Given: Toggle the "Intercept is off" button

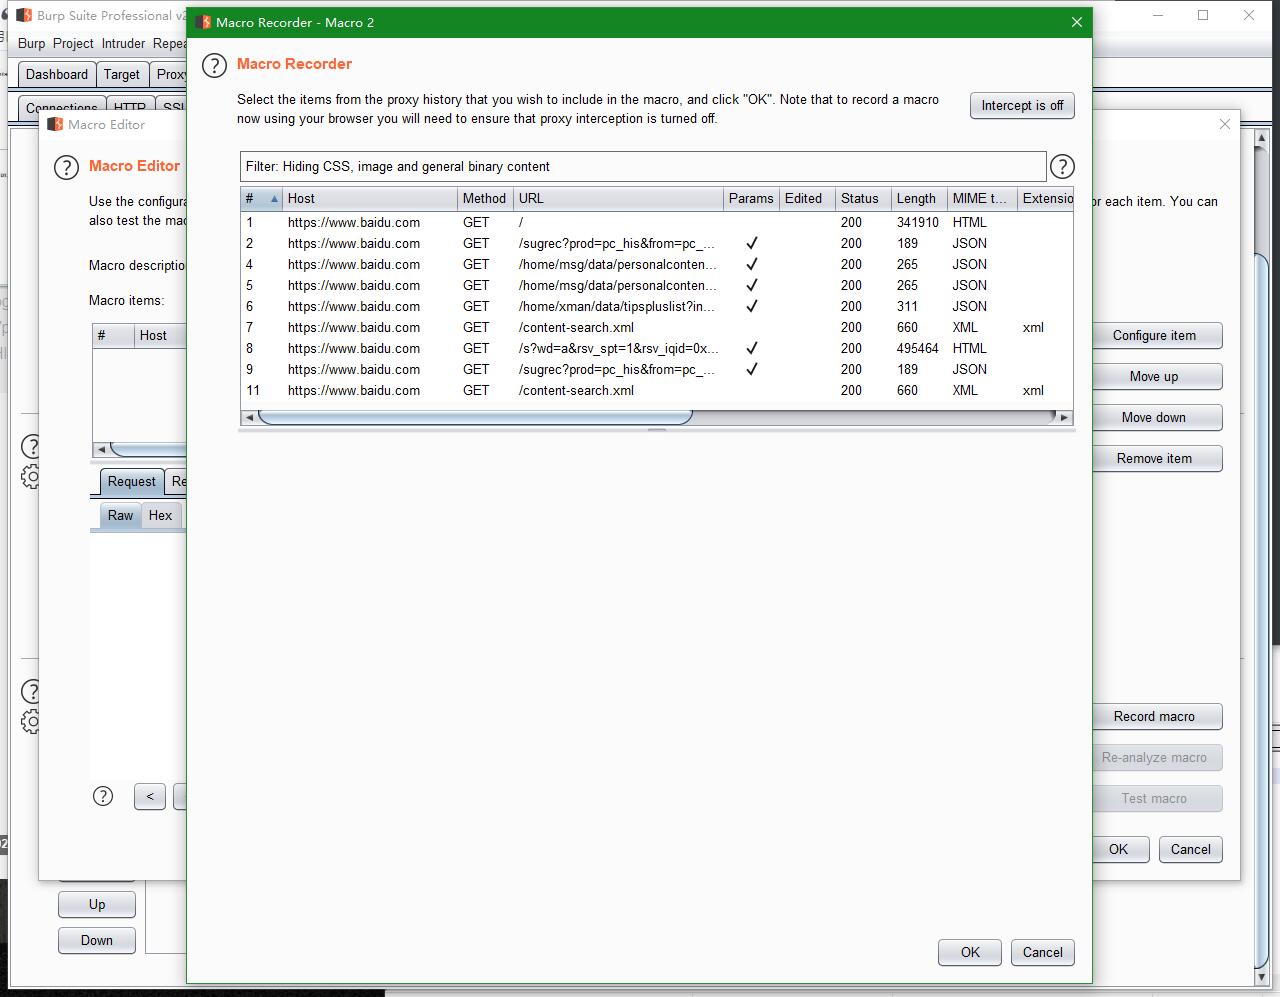Looking at the screenshot, I should (x=1022, y=105).
